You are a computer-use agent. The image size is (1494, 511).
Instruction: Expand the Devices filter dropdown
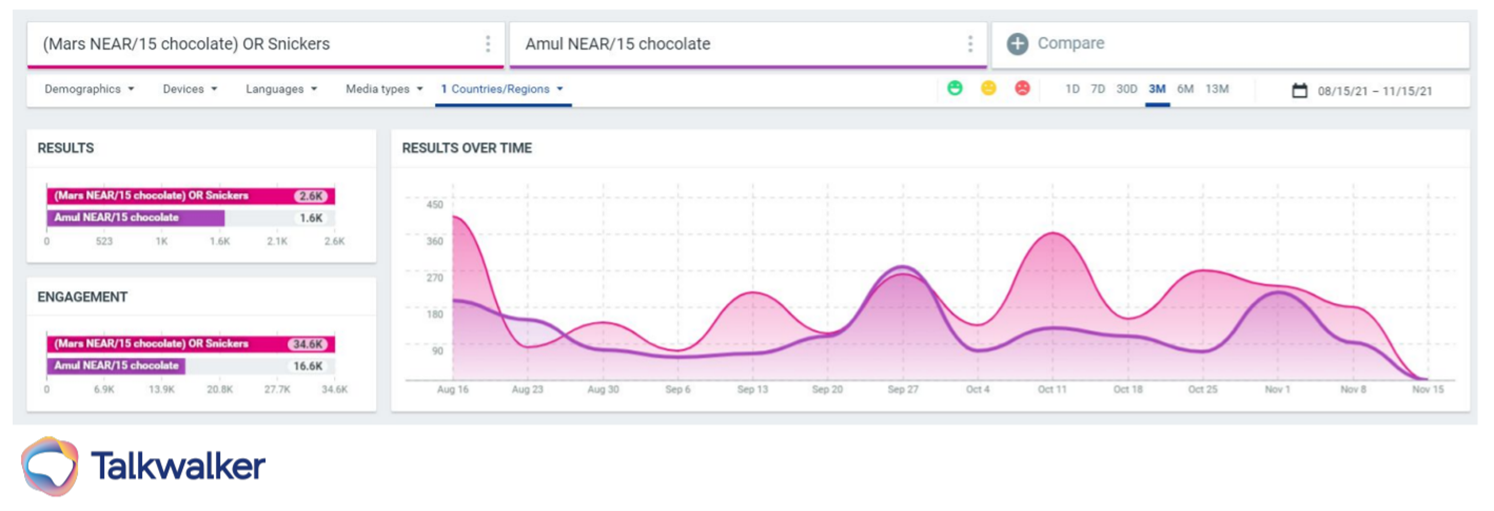(x=190, y=89)
